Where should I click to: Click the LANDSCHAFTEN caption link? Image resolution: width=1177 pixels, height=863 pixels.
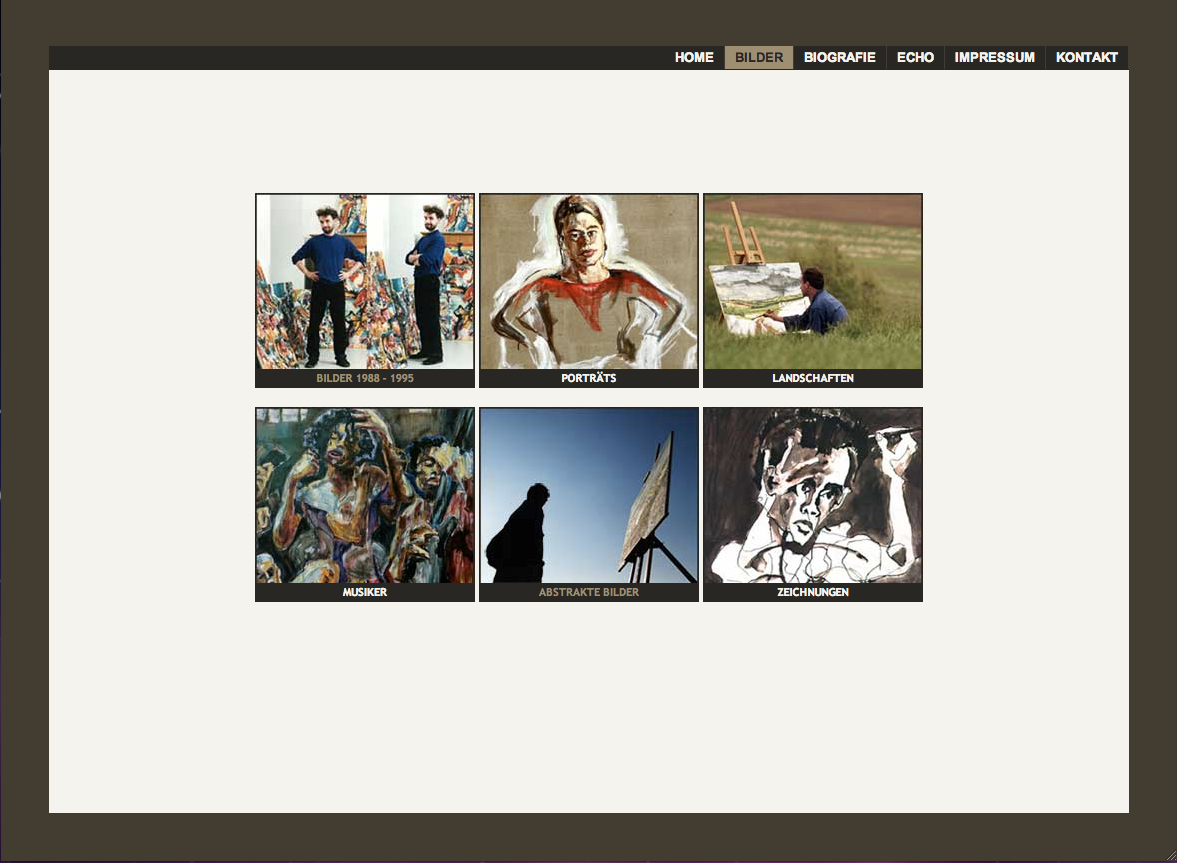point(813,378)
